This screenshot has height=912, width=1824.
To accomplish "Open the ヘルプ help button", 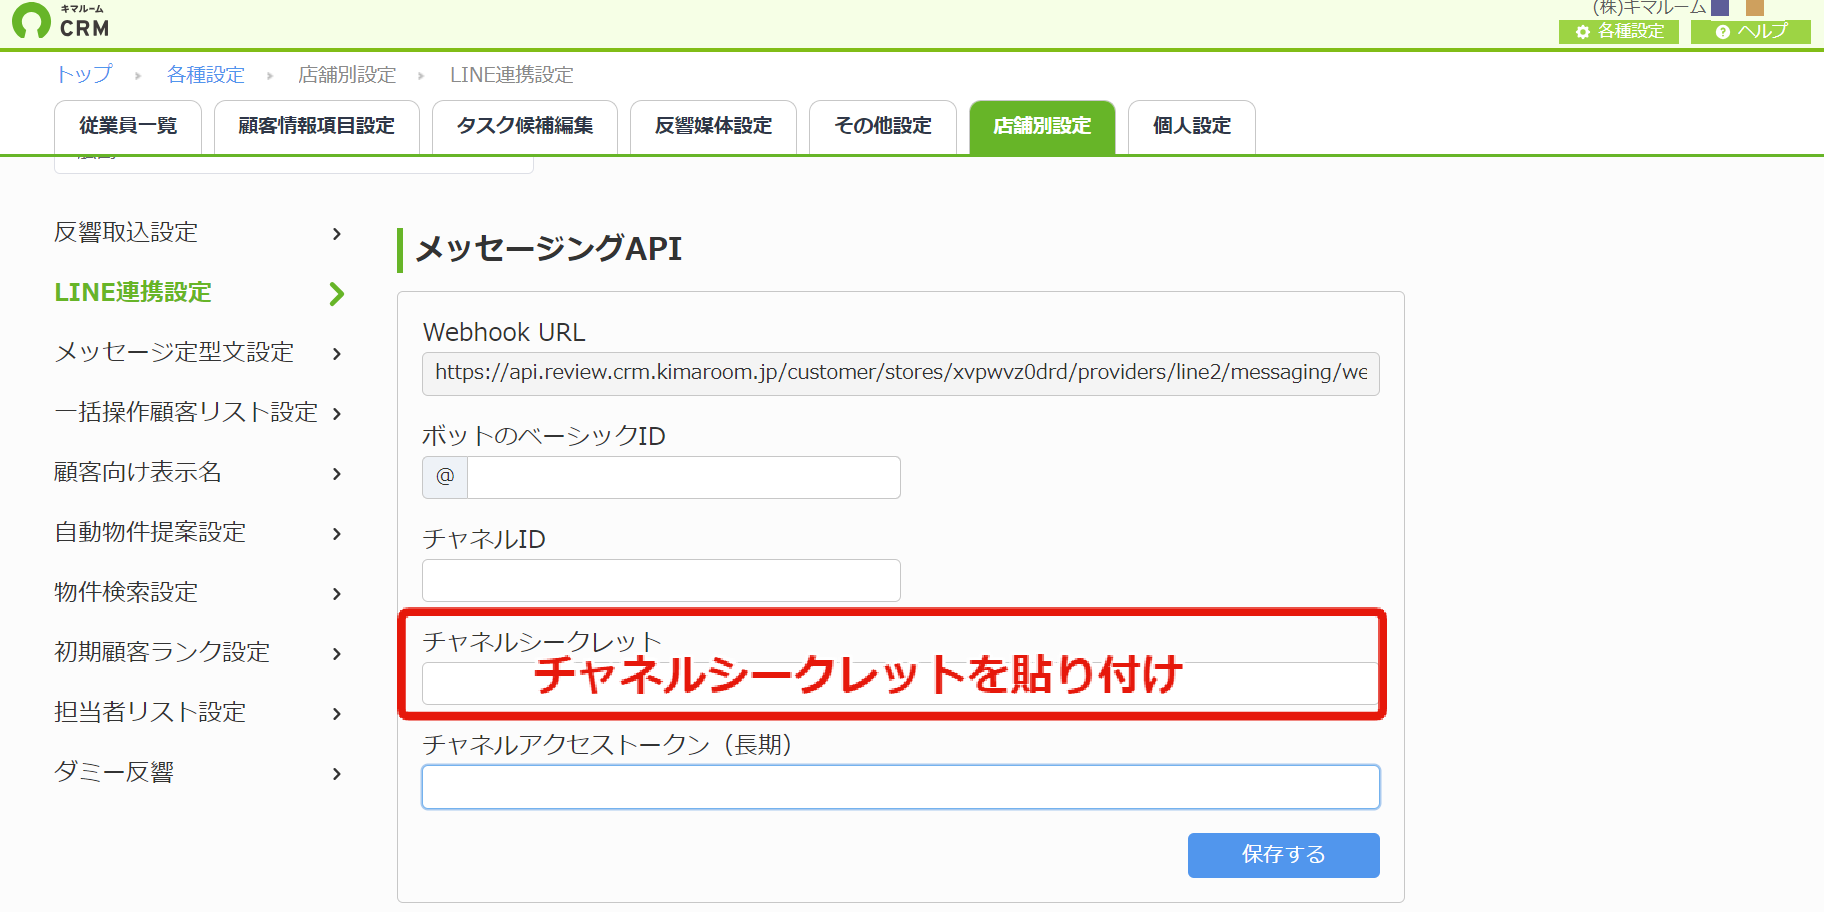I will click(x=1750, y=31).
